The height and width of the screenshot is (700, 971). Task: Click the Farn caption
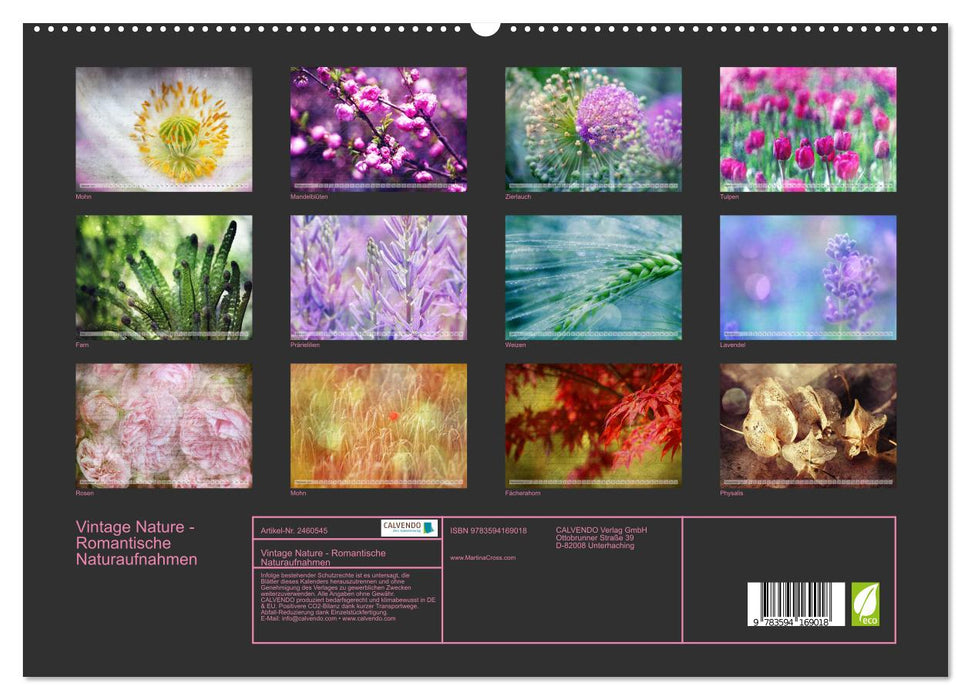pyautogui.click(x=82, y=345)
